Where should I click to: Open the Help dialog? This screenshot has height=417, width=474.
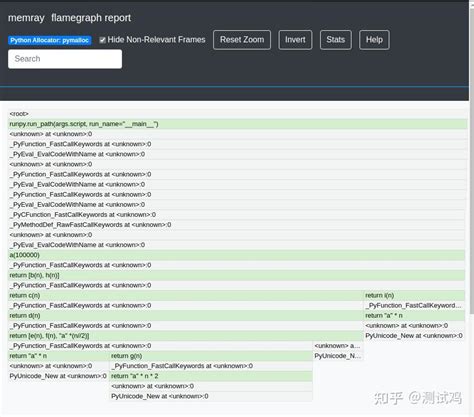coord(374,40)
